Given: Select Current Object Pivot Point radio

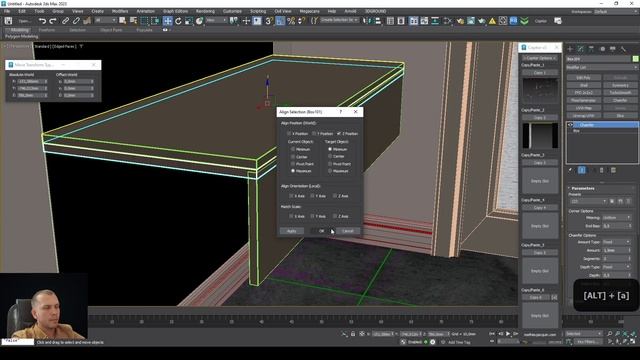Looking at the screenshot, I should coord(293,164).
